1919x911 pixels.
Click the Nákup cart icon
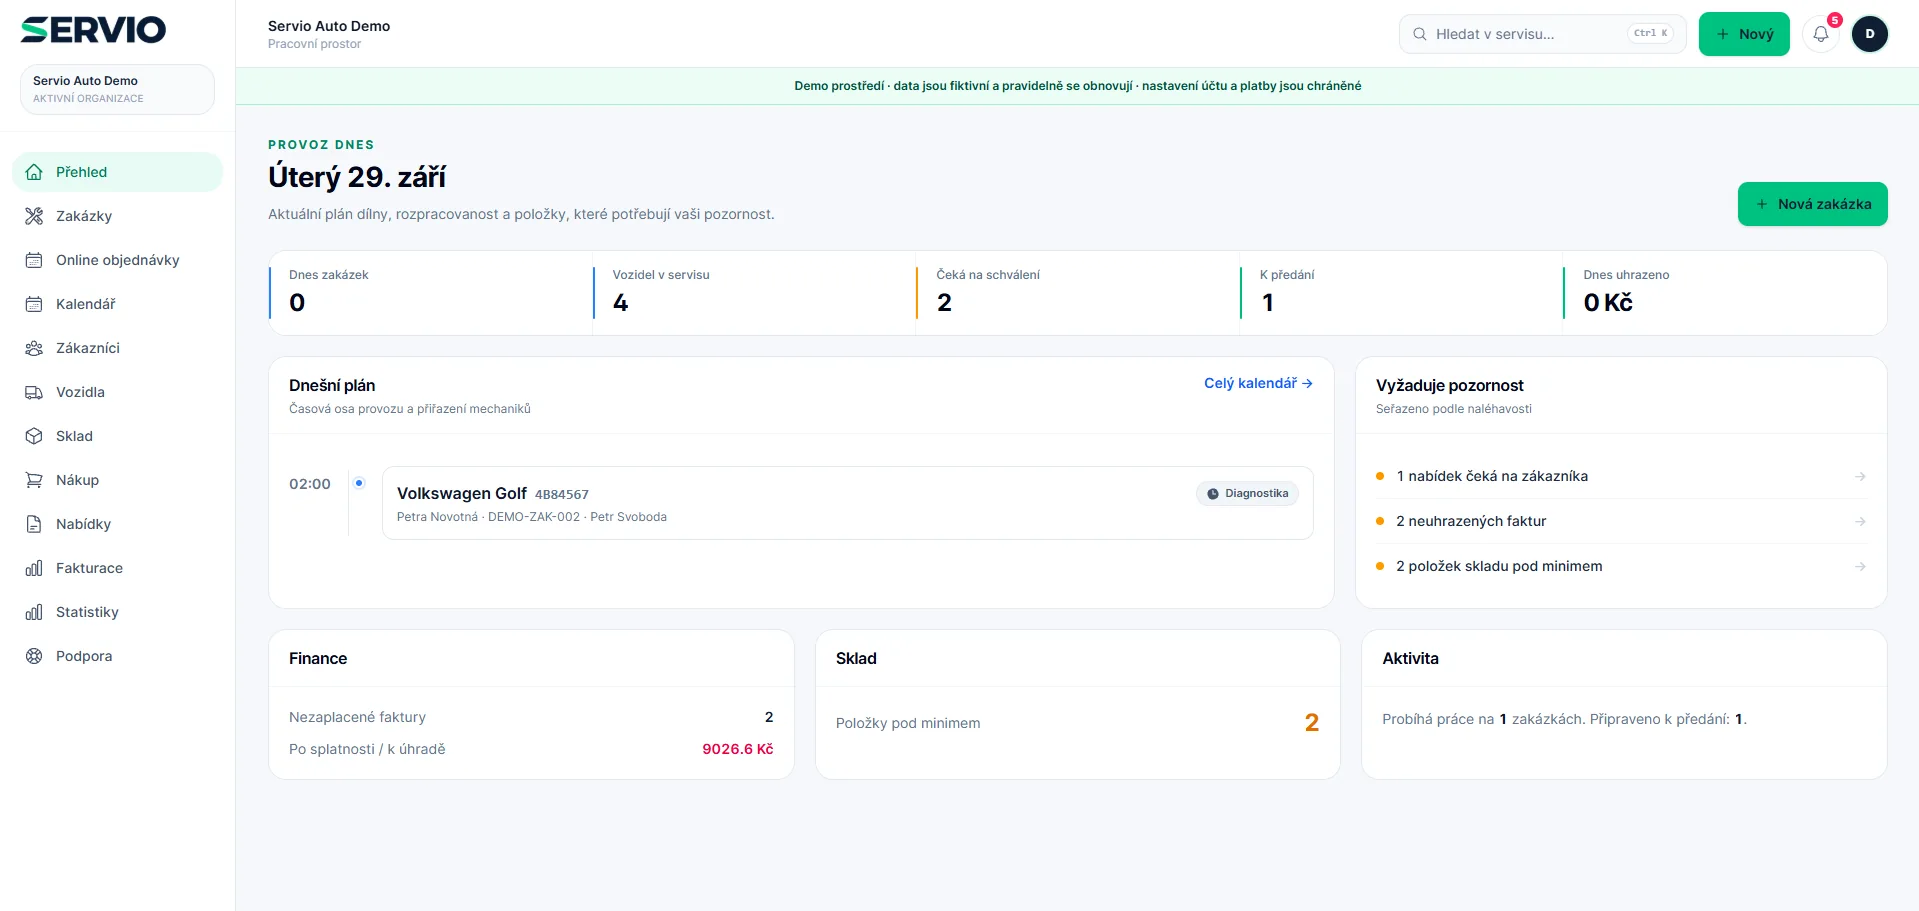pyautogui.click(x=34, y=480)
